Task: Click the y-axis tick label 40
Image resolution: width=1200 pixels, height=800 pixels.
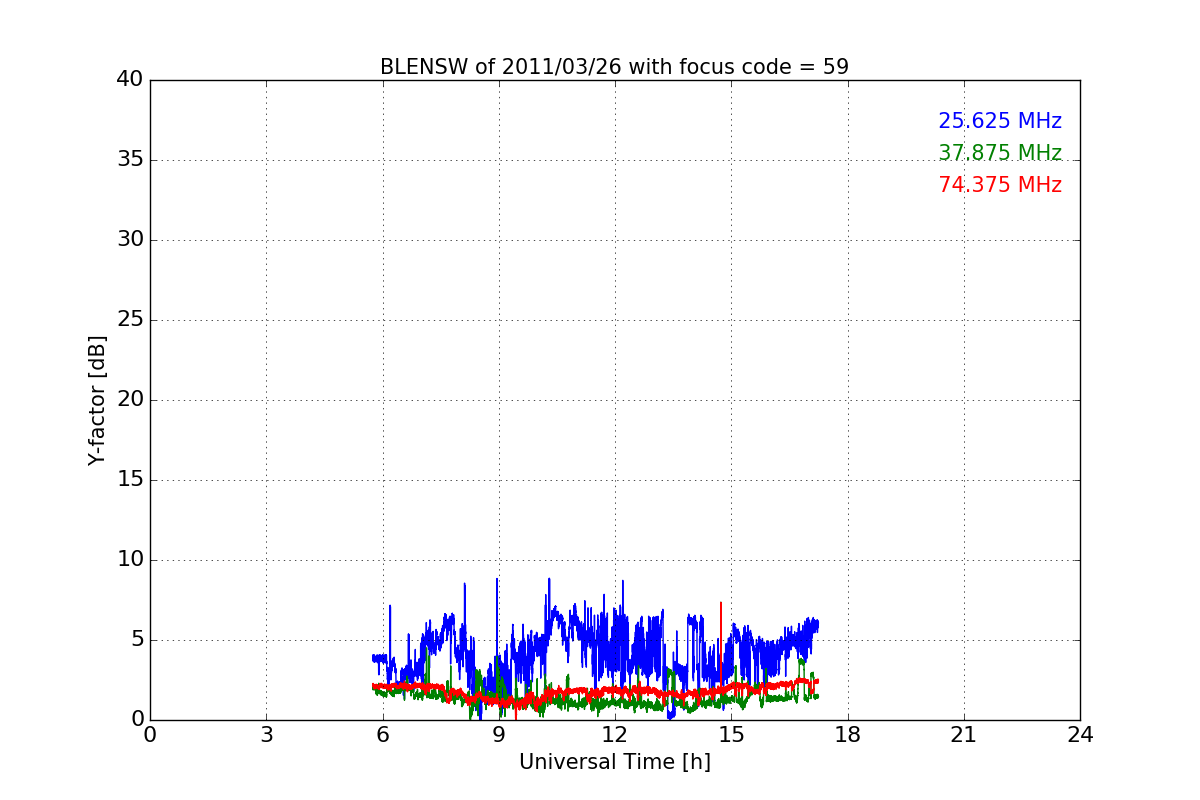Action: point(130,80)
